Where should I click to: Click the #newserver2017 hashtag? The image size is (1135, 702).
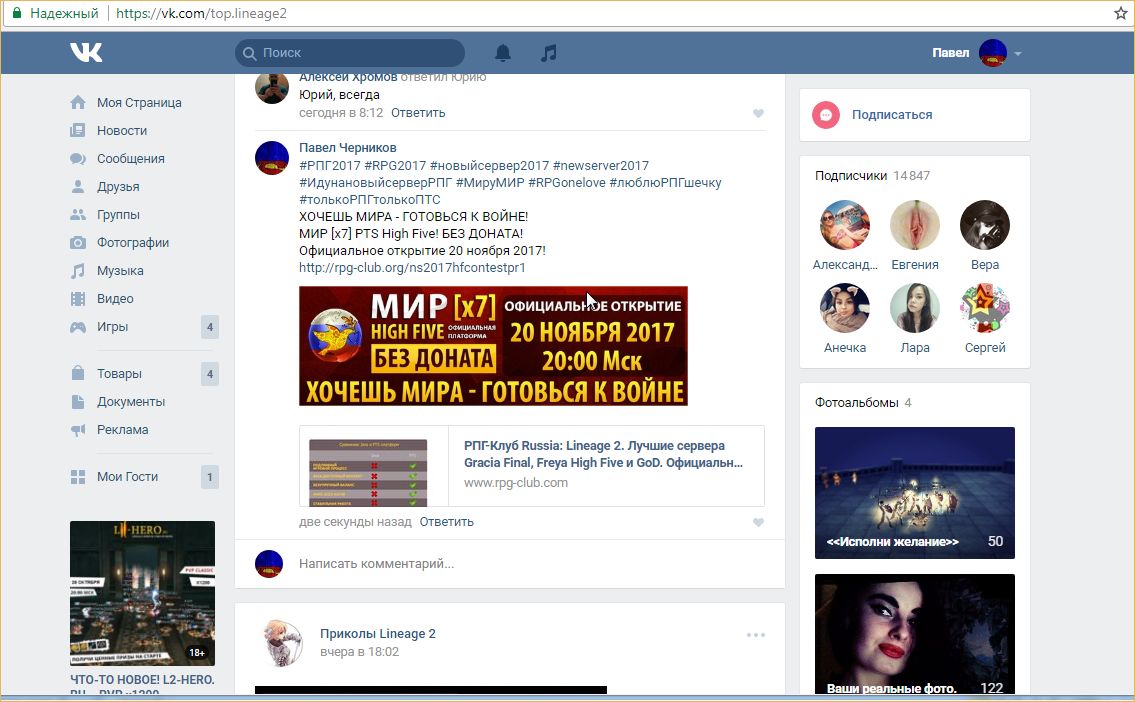(601, 166)
